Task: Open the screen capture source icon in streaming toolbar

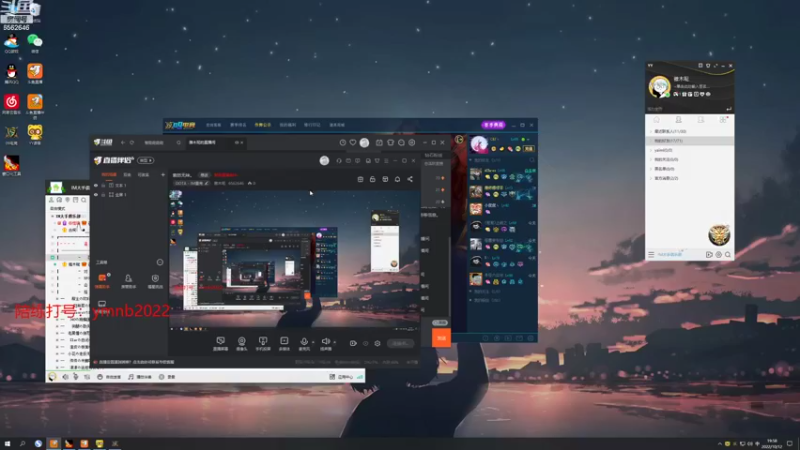Action: [x=220, y=341]
